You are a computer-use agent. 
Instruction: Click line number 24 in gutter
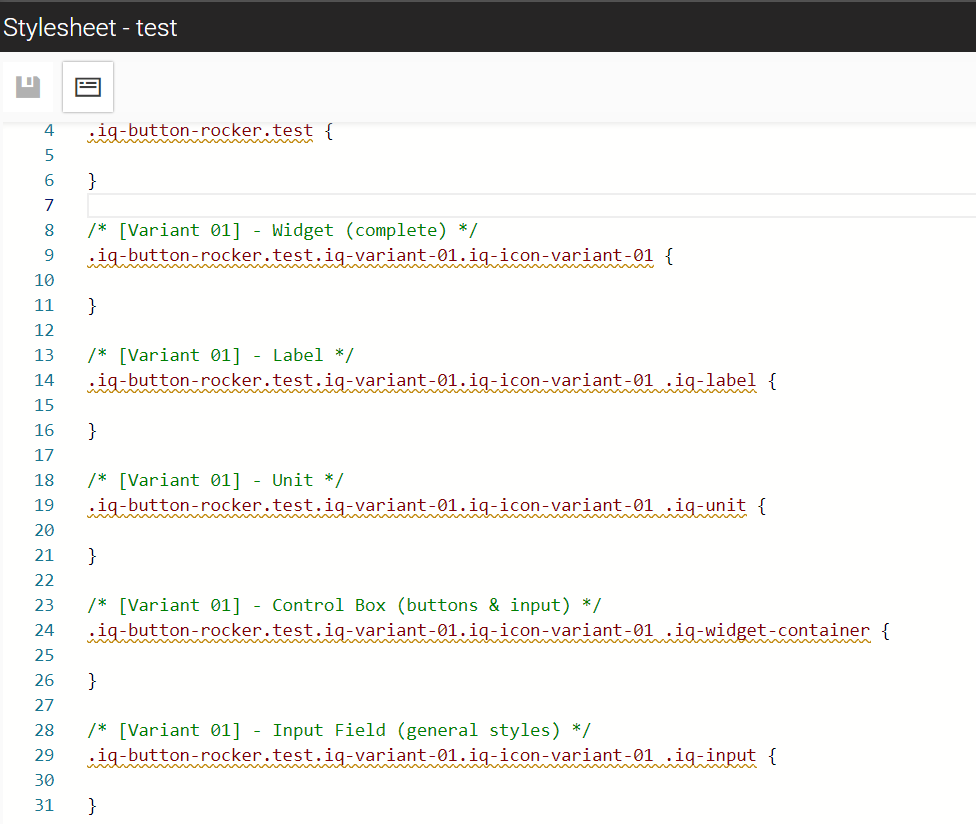pyautogui.click(x=44, y=630)
